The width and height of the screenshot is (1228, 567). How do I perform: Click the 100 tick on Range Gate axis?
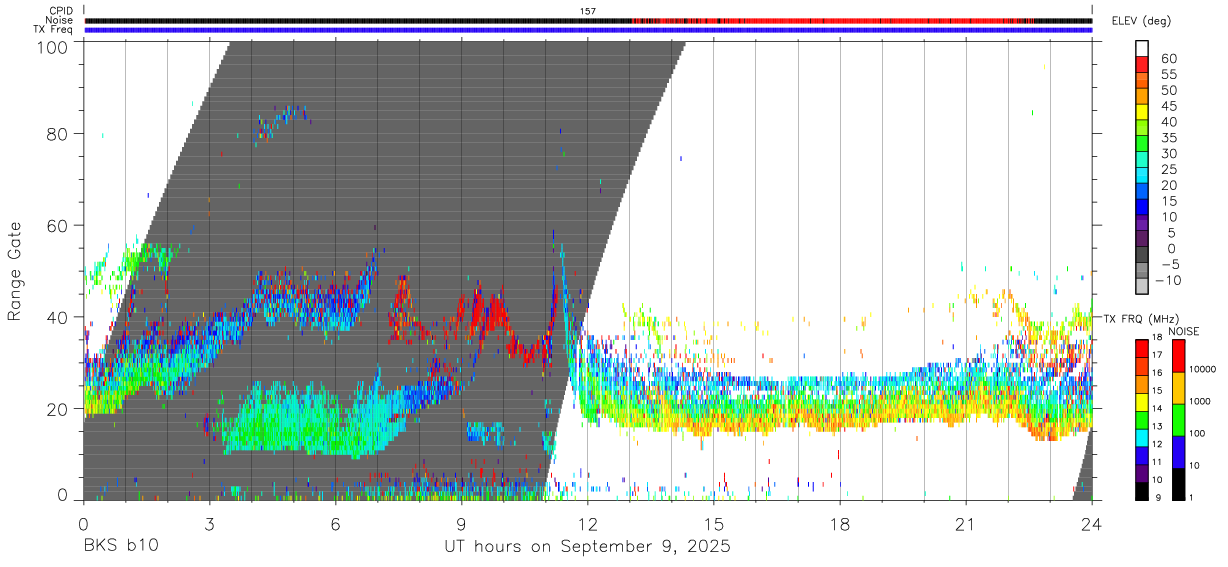(54, 46)
